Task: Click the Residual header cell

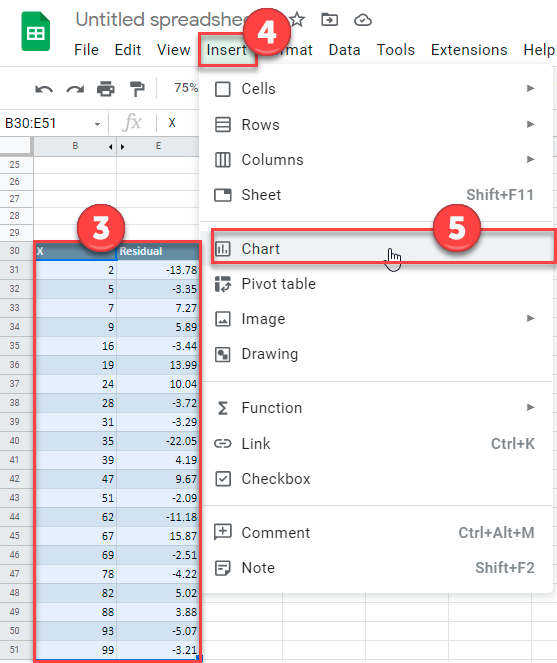Action: [x=158, y=251]
